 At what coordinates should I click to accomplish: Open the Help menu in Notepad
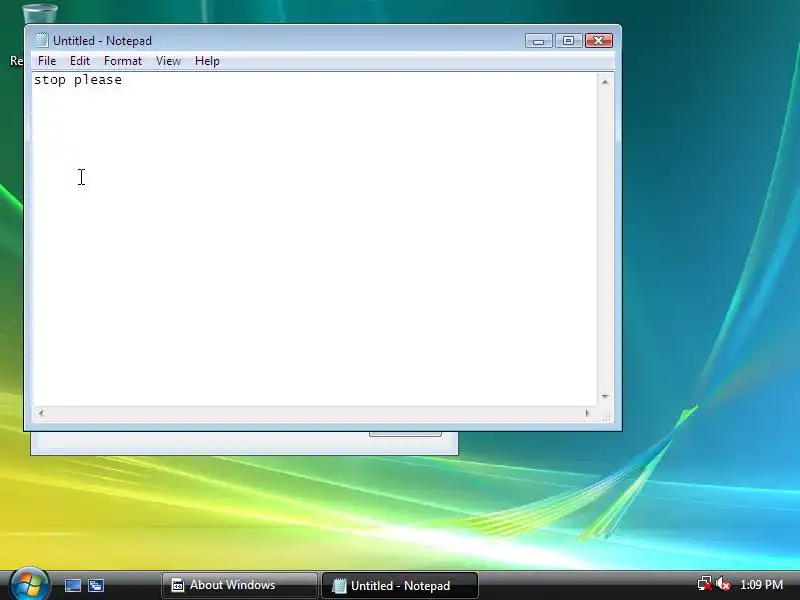pos(207,61)
